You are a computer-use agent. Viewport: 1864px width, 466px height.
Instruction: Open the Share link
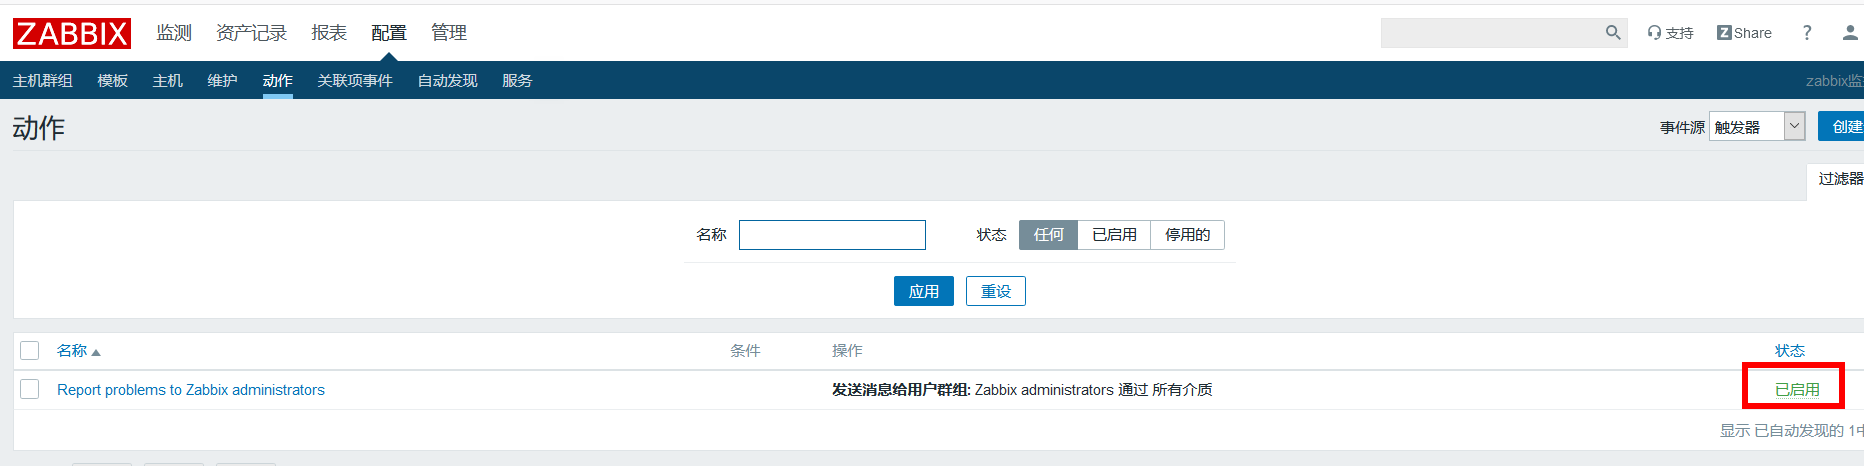tap(1744, 33)
